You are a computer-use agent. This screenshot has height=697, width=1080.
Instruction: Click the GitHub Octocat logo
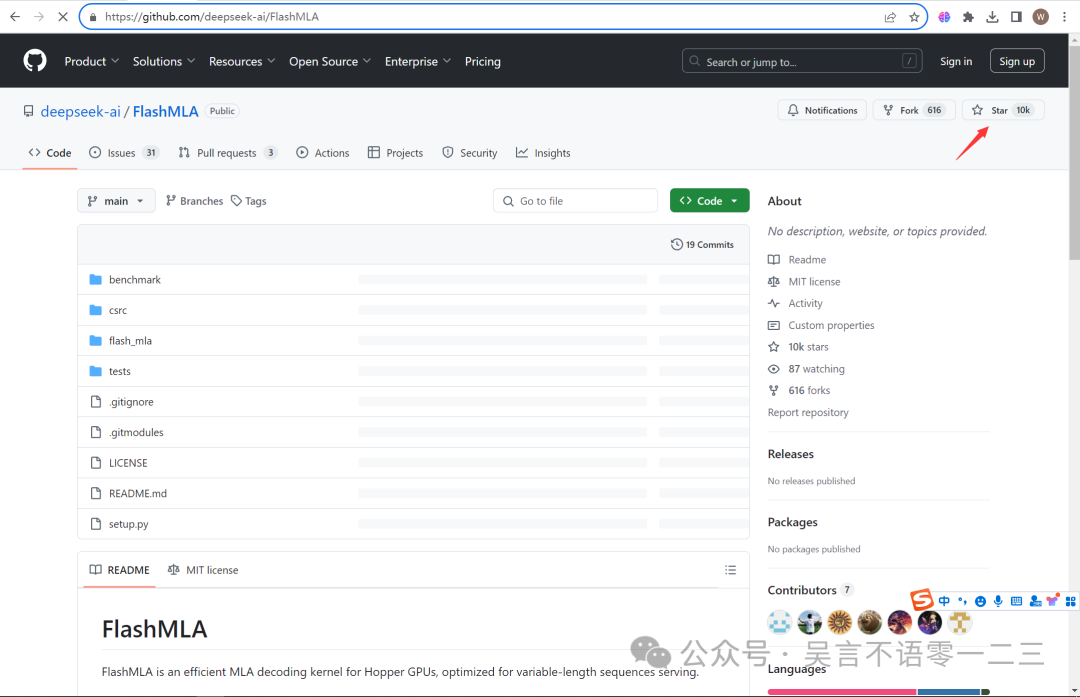point(34,61)
